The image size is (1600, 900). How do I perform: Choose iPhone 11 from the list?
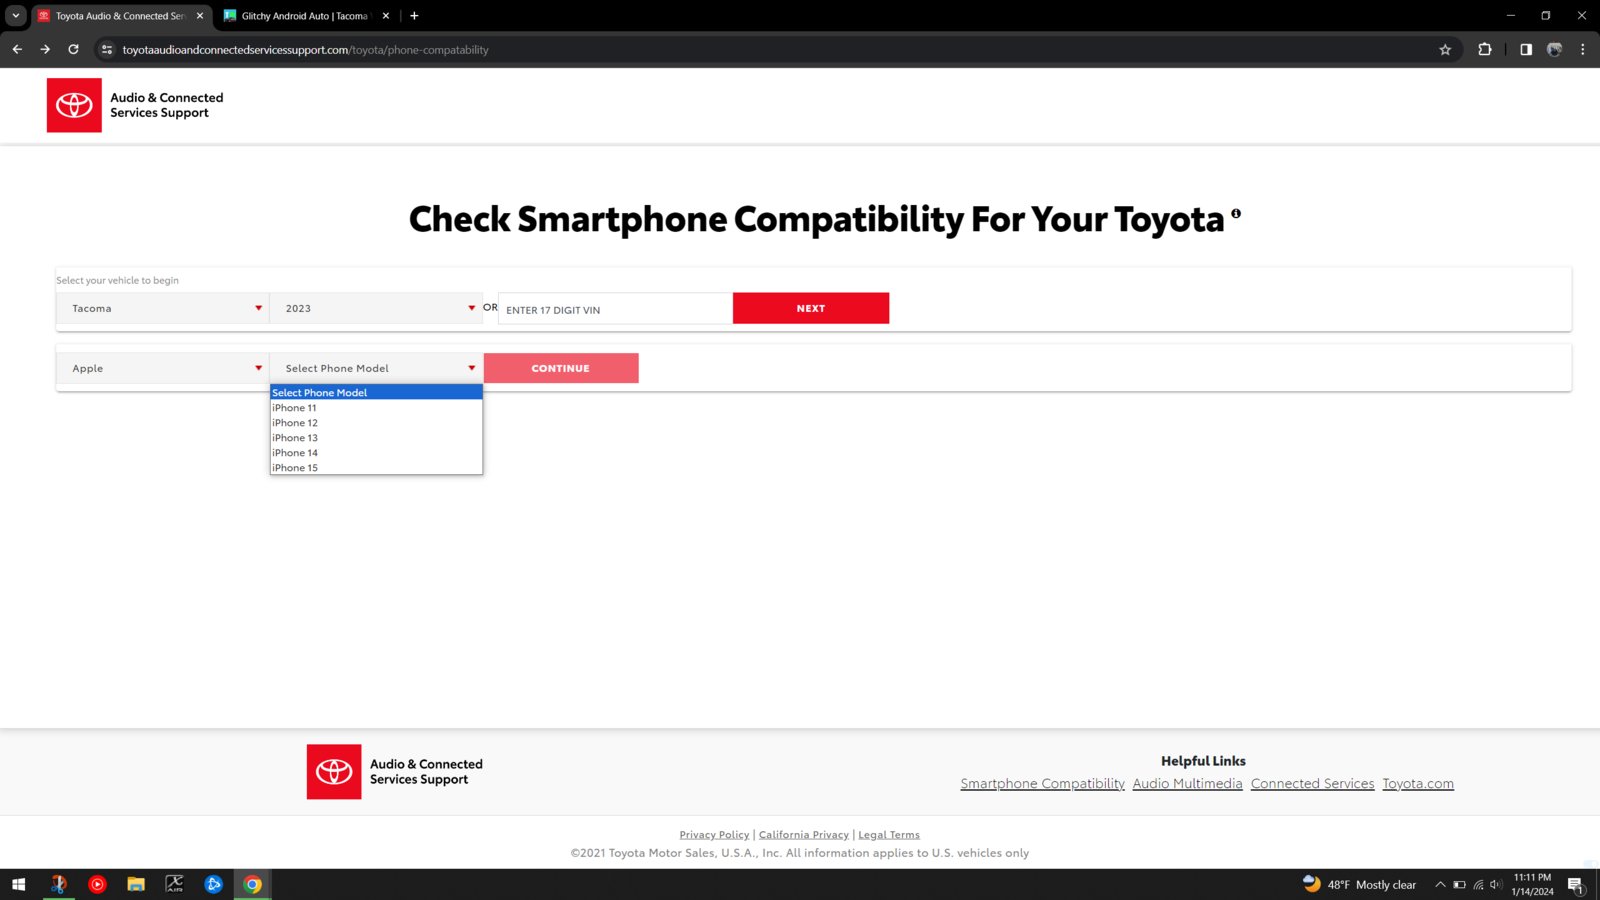click(376, 408)
